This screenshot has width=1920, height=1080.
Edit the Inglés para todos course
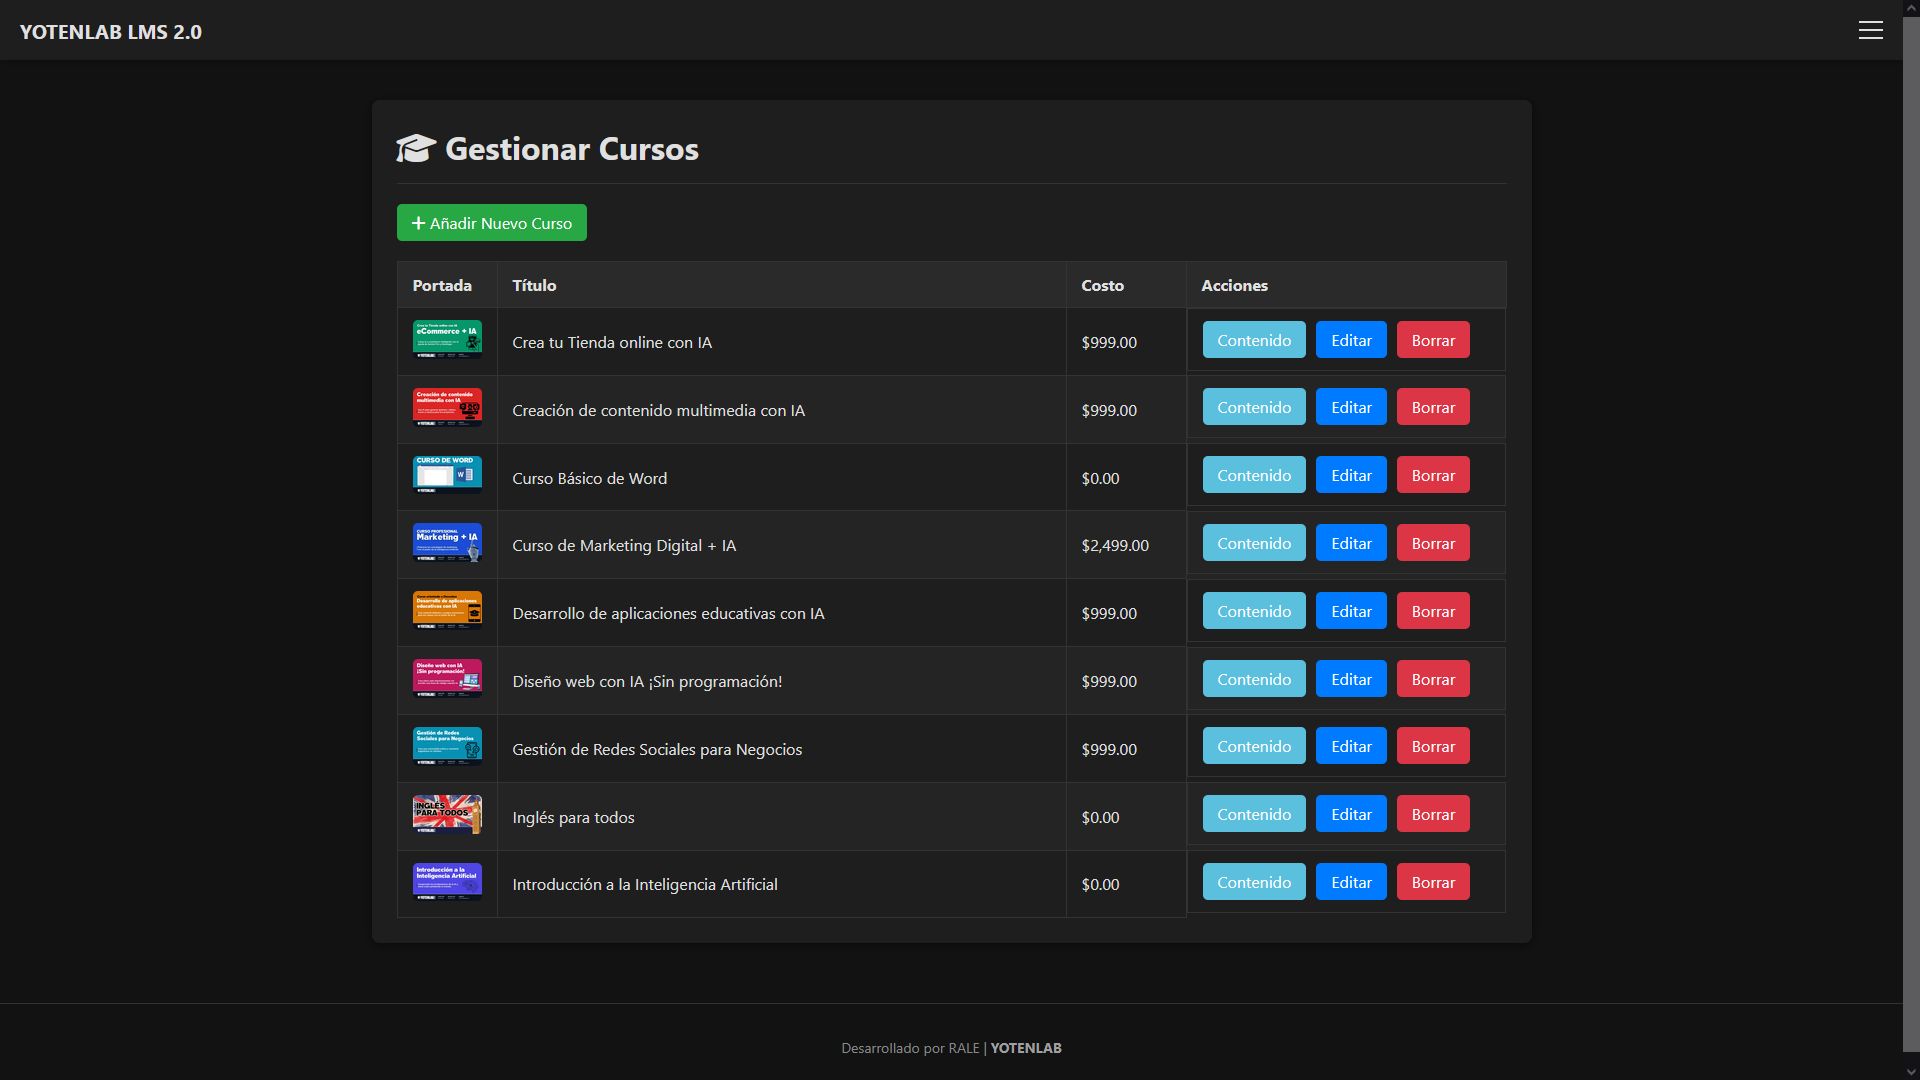tap(1350, 814)
